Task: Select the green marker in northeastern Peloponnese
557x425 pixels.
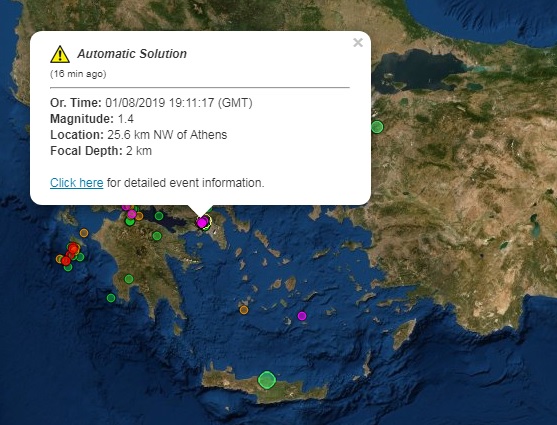Action: click(x=157, y=236)
